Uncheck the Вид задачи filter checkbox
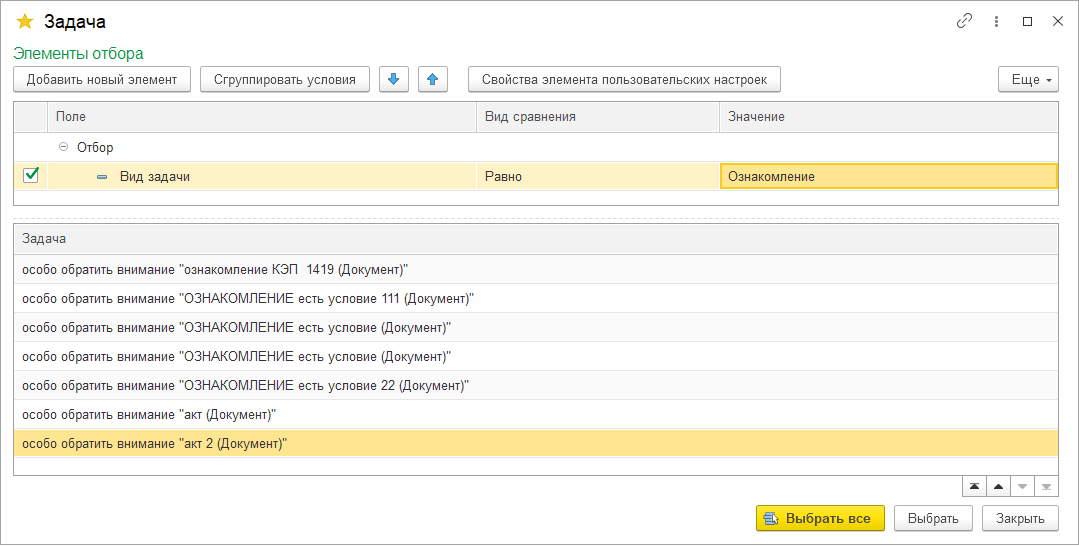The width and height of the screenshot is (1079, 546). coord(31,176)
